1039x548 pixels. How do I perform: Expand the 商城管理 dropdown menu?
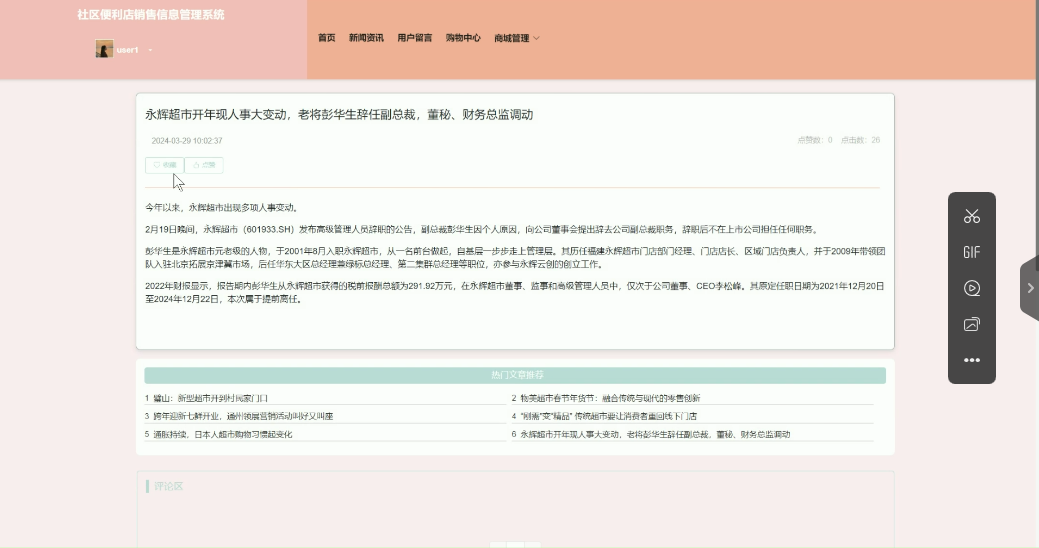tap(517, 38)
